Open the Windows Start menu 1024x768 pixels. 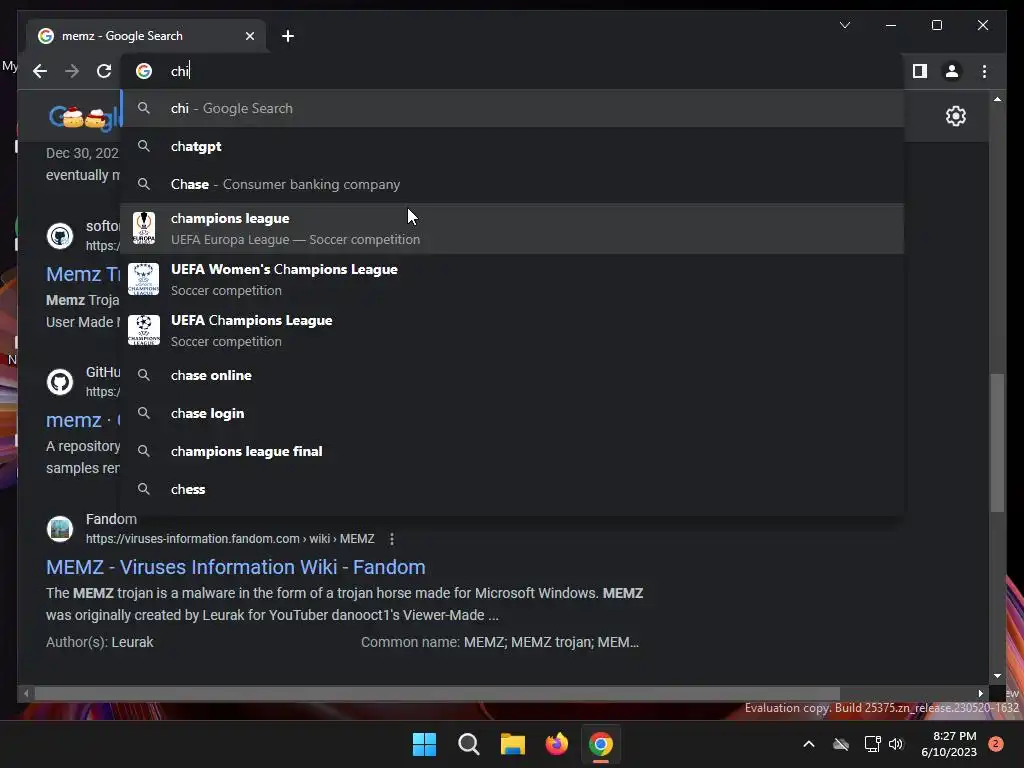coord(424,744)
